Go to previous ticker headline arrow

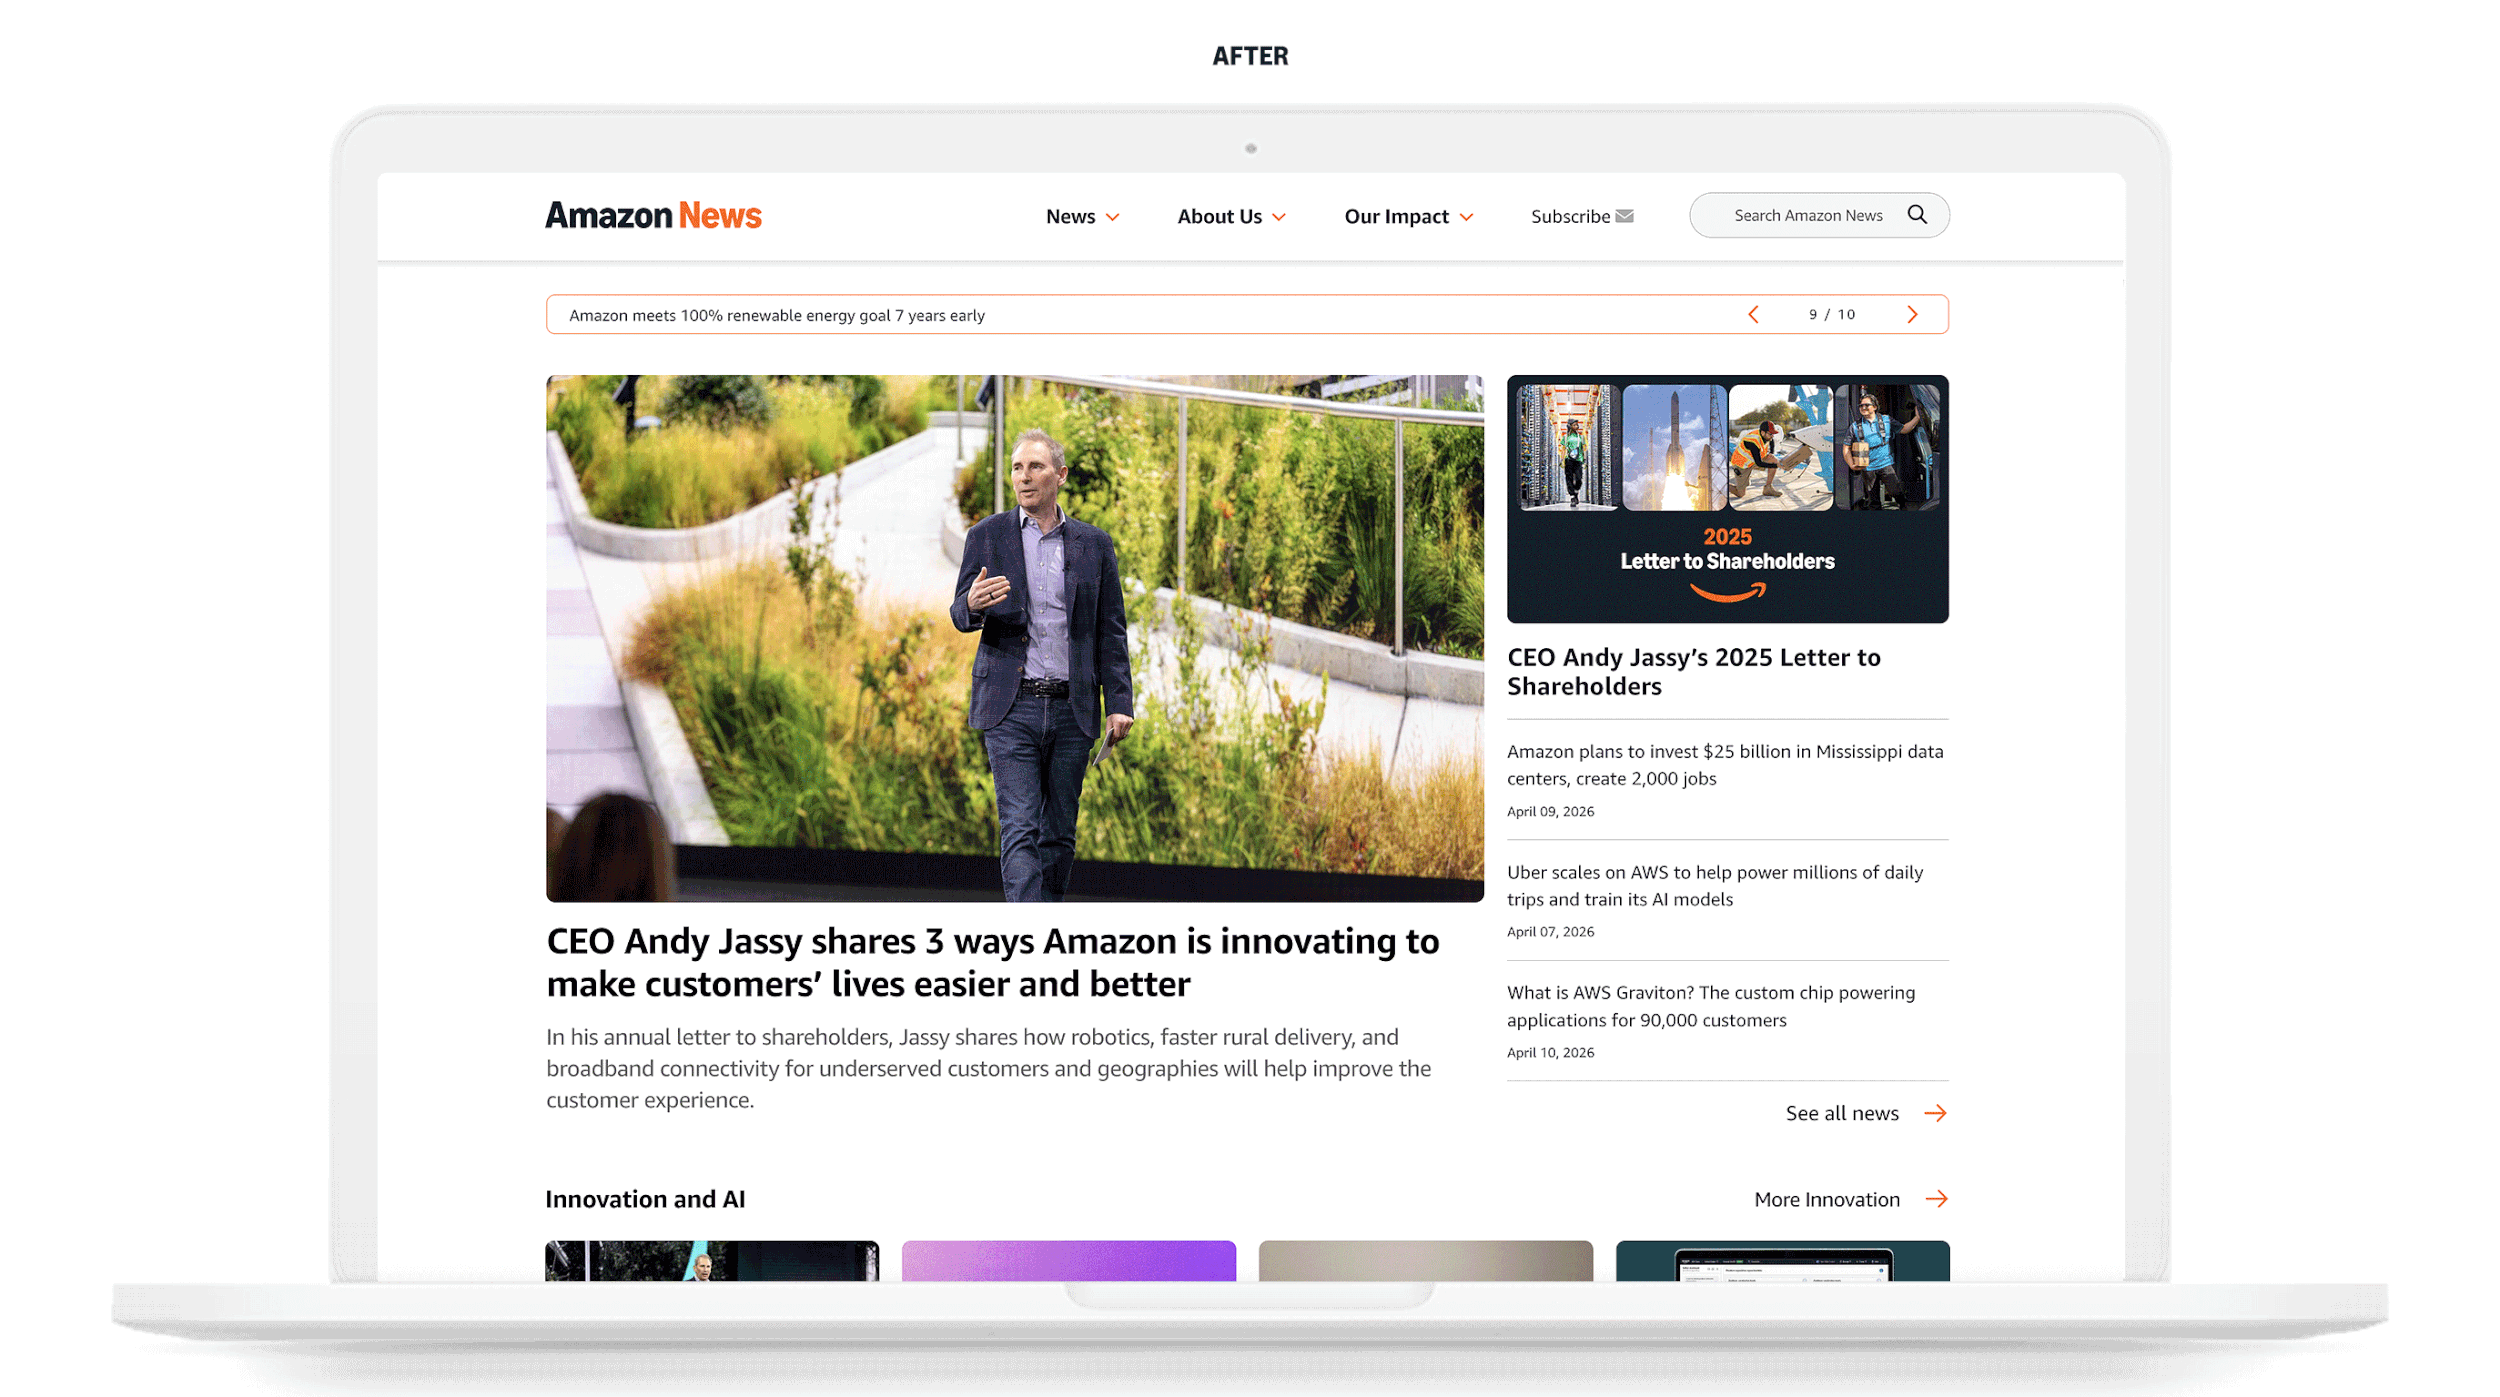point(1753,315)
